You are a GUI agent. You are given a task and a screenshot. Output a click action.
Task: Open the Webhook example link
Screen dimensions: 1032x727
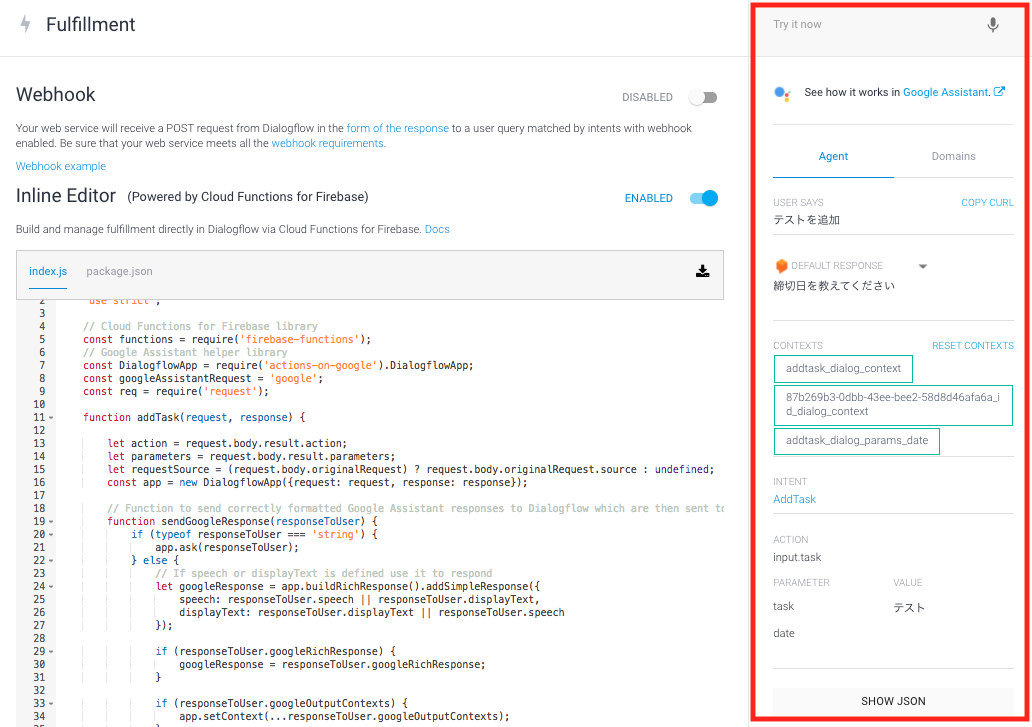[x=61, y=166]
